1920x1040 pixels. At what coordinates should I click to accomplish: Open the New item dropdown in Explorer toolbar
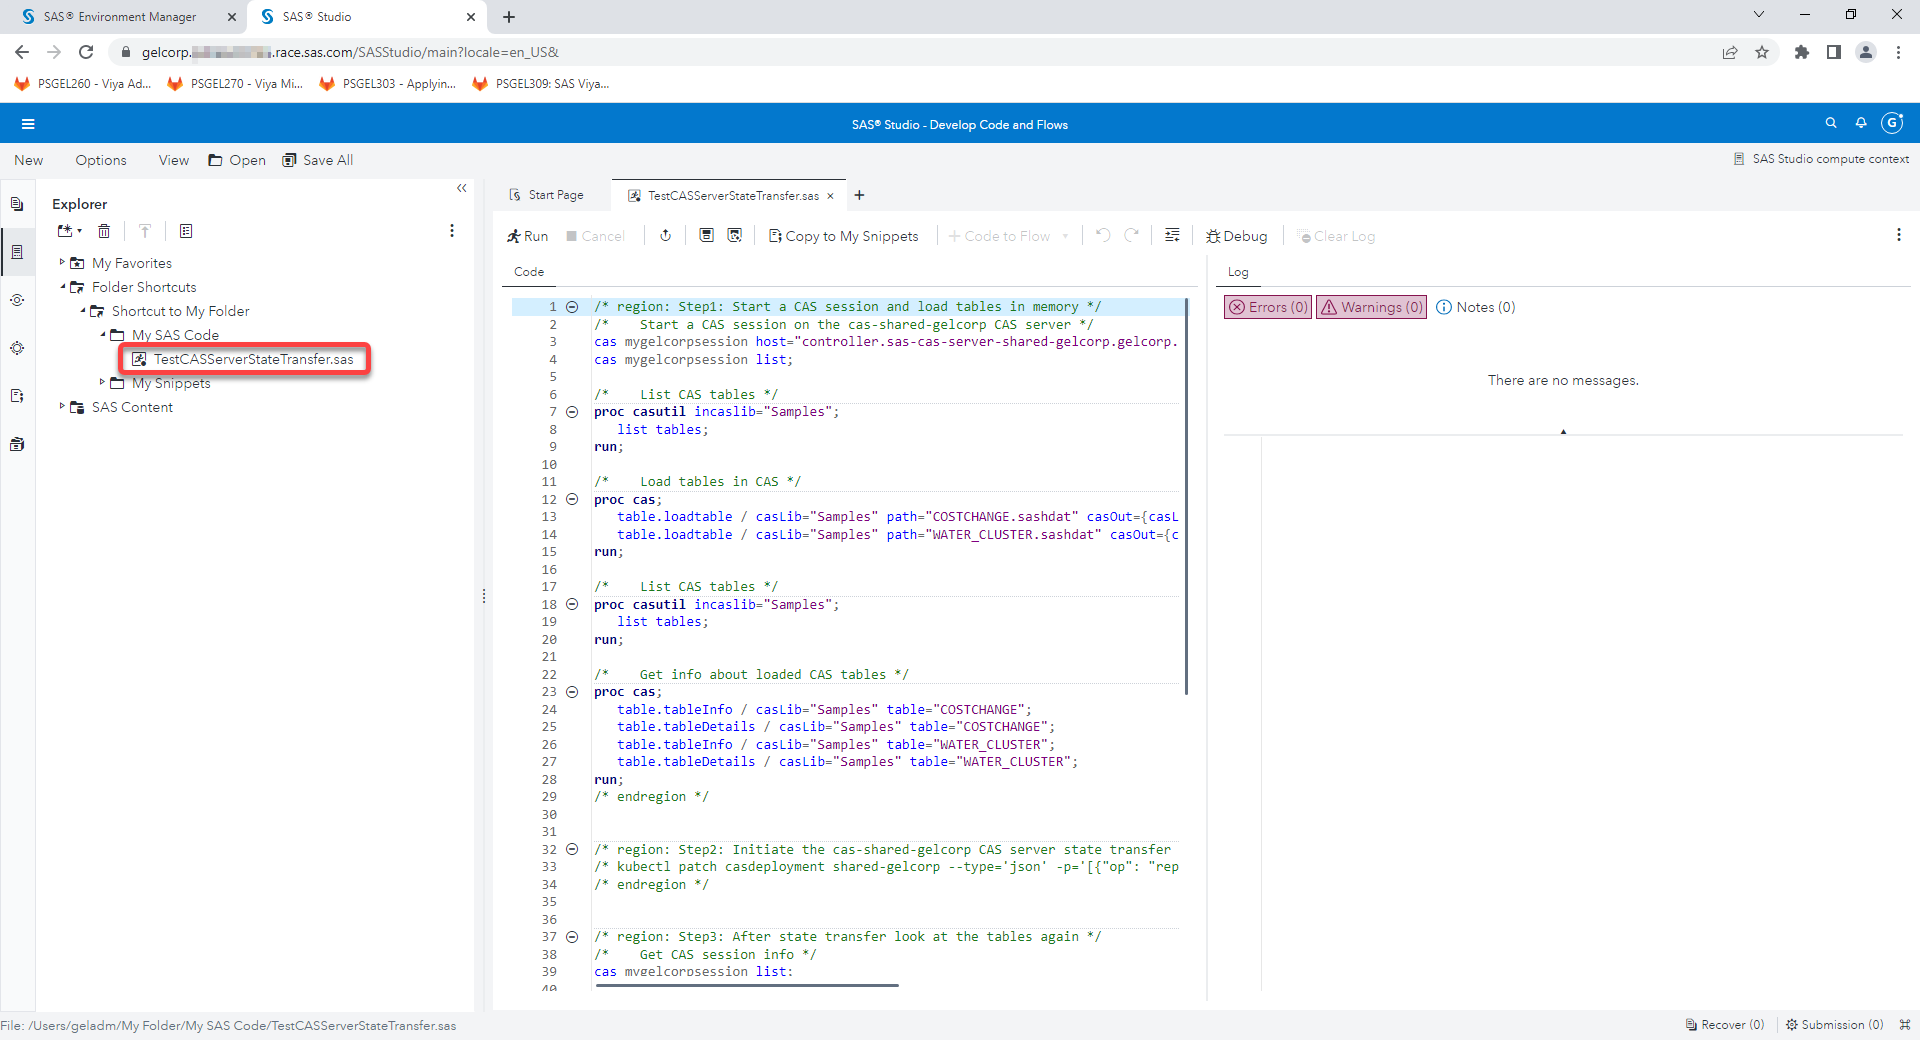pyautogui.click(x=69, y=231)
